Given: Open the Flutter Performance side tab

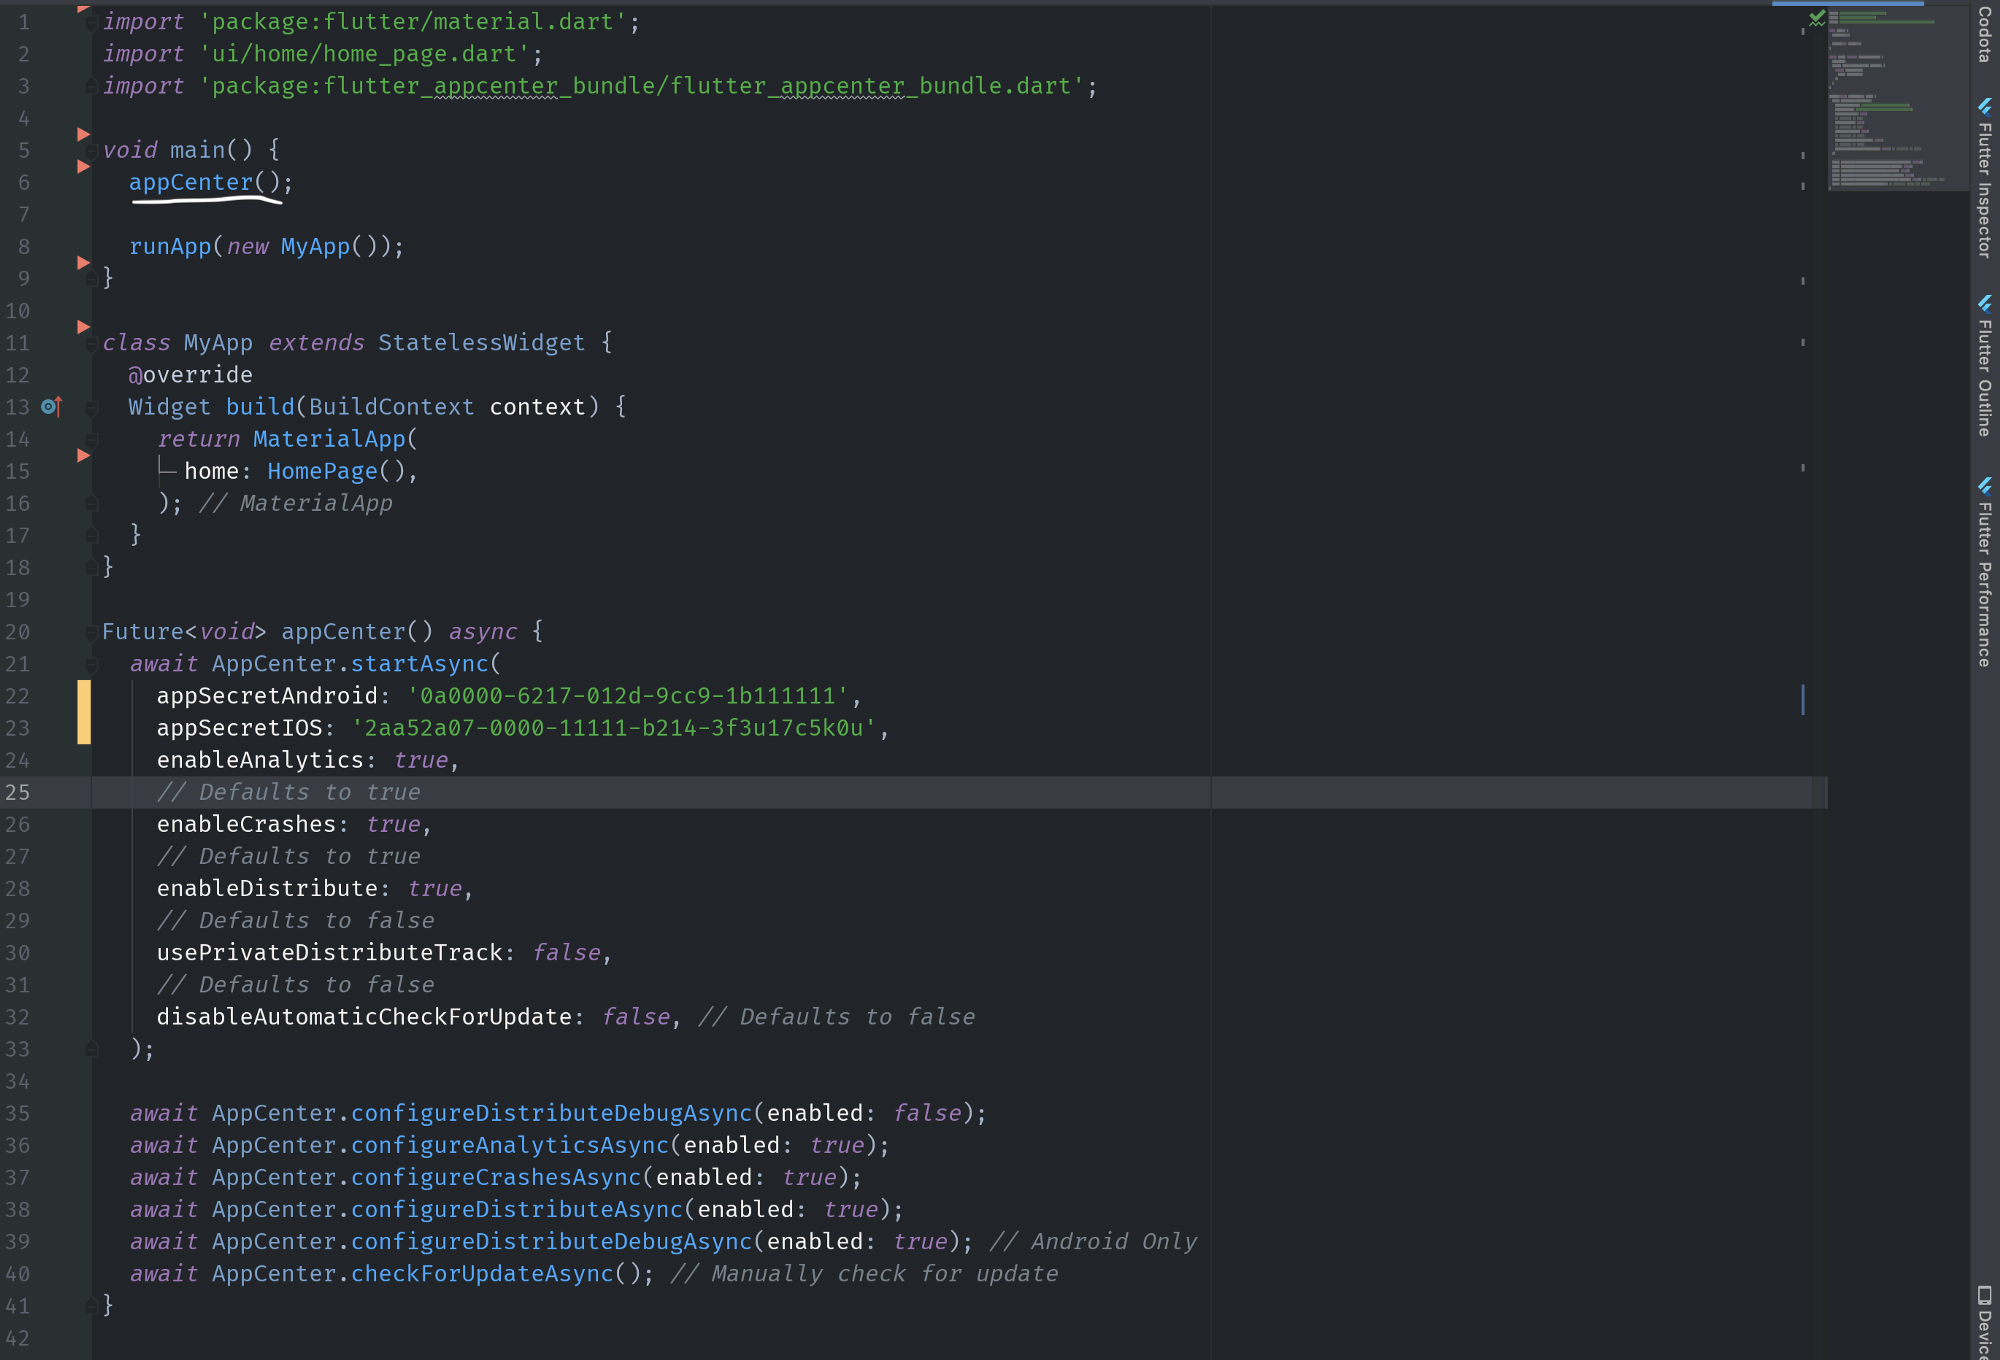Looking at the screenshot, I should pyautogui.click(x=1985, y=585).
